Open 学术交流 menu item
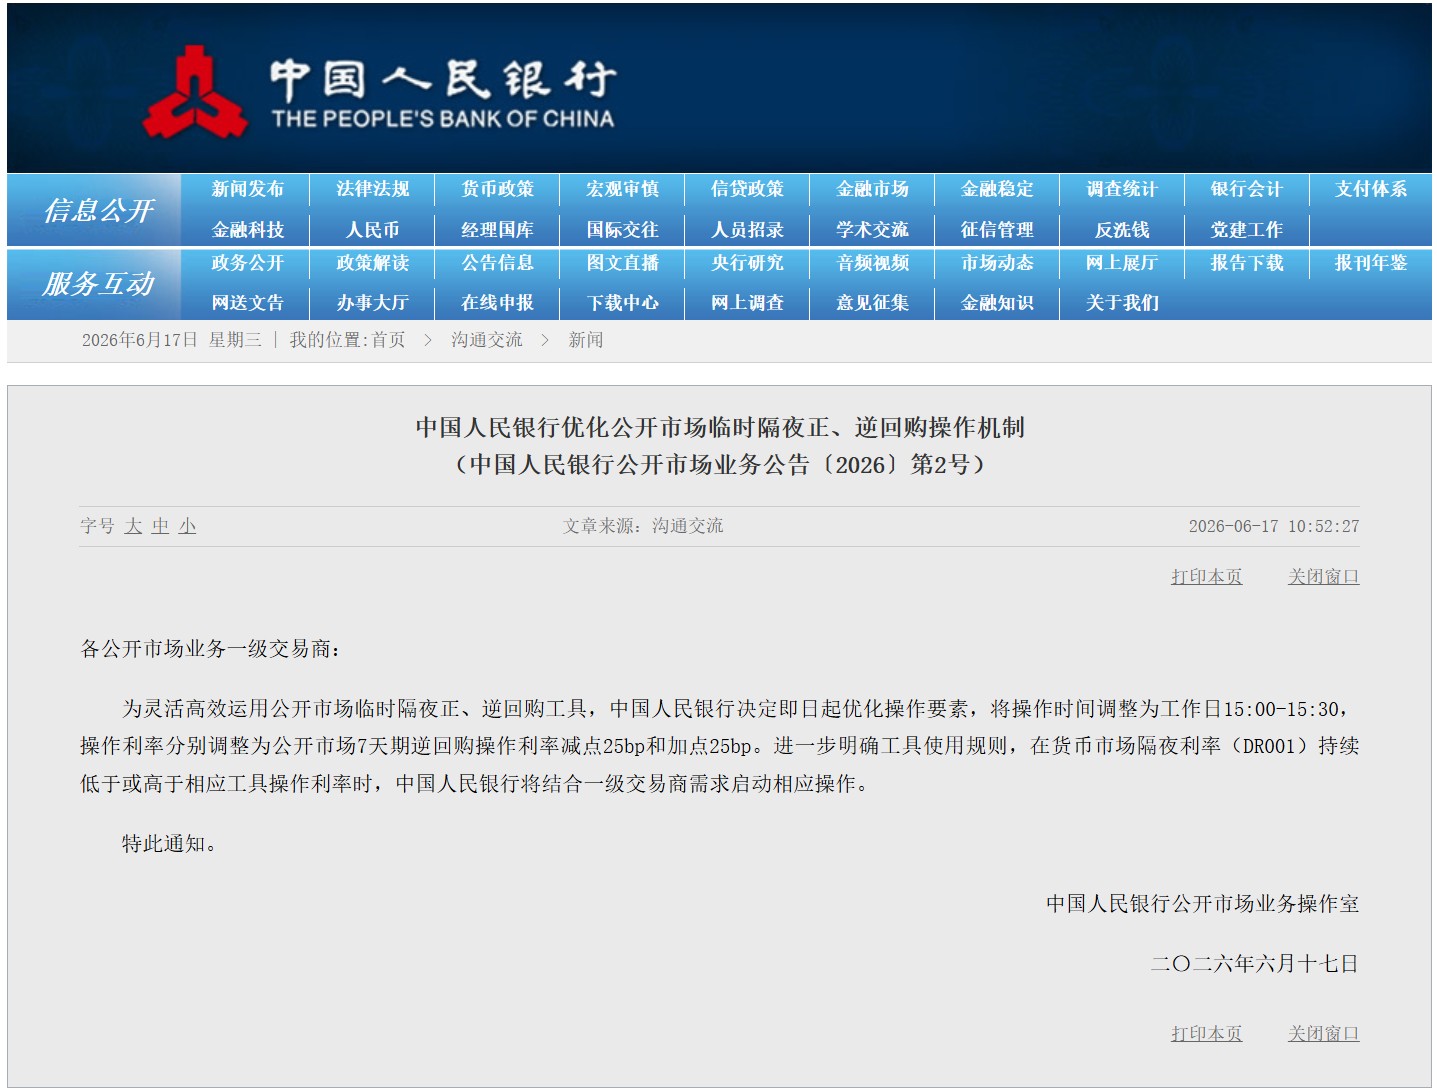 (x=872, y=230)
